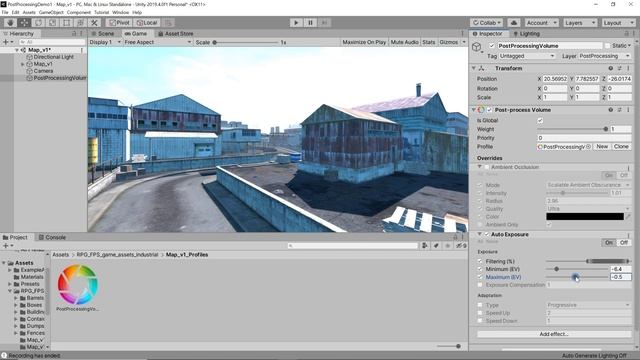Image resolution: width=640 pixels, height=360 pixels.
Task: Click Post-process Volume help icon
Action: coord(611,110)
